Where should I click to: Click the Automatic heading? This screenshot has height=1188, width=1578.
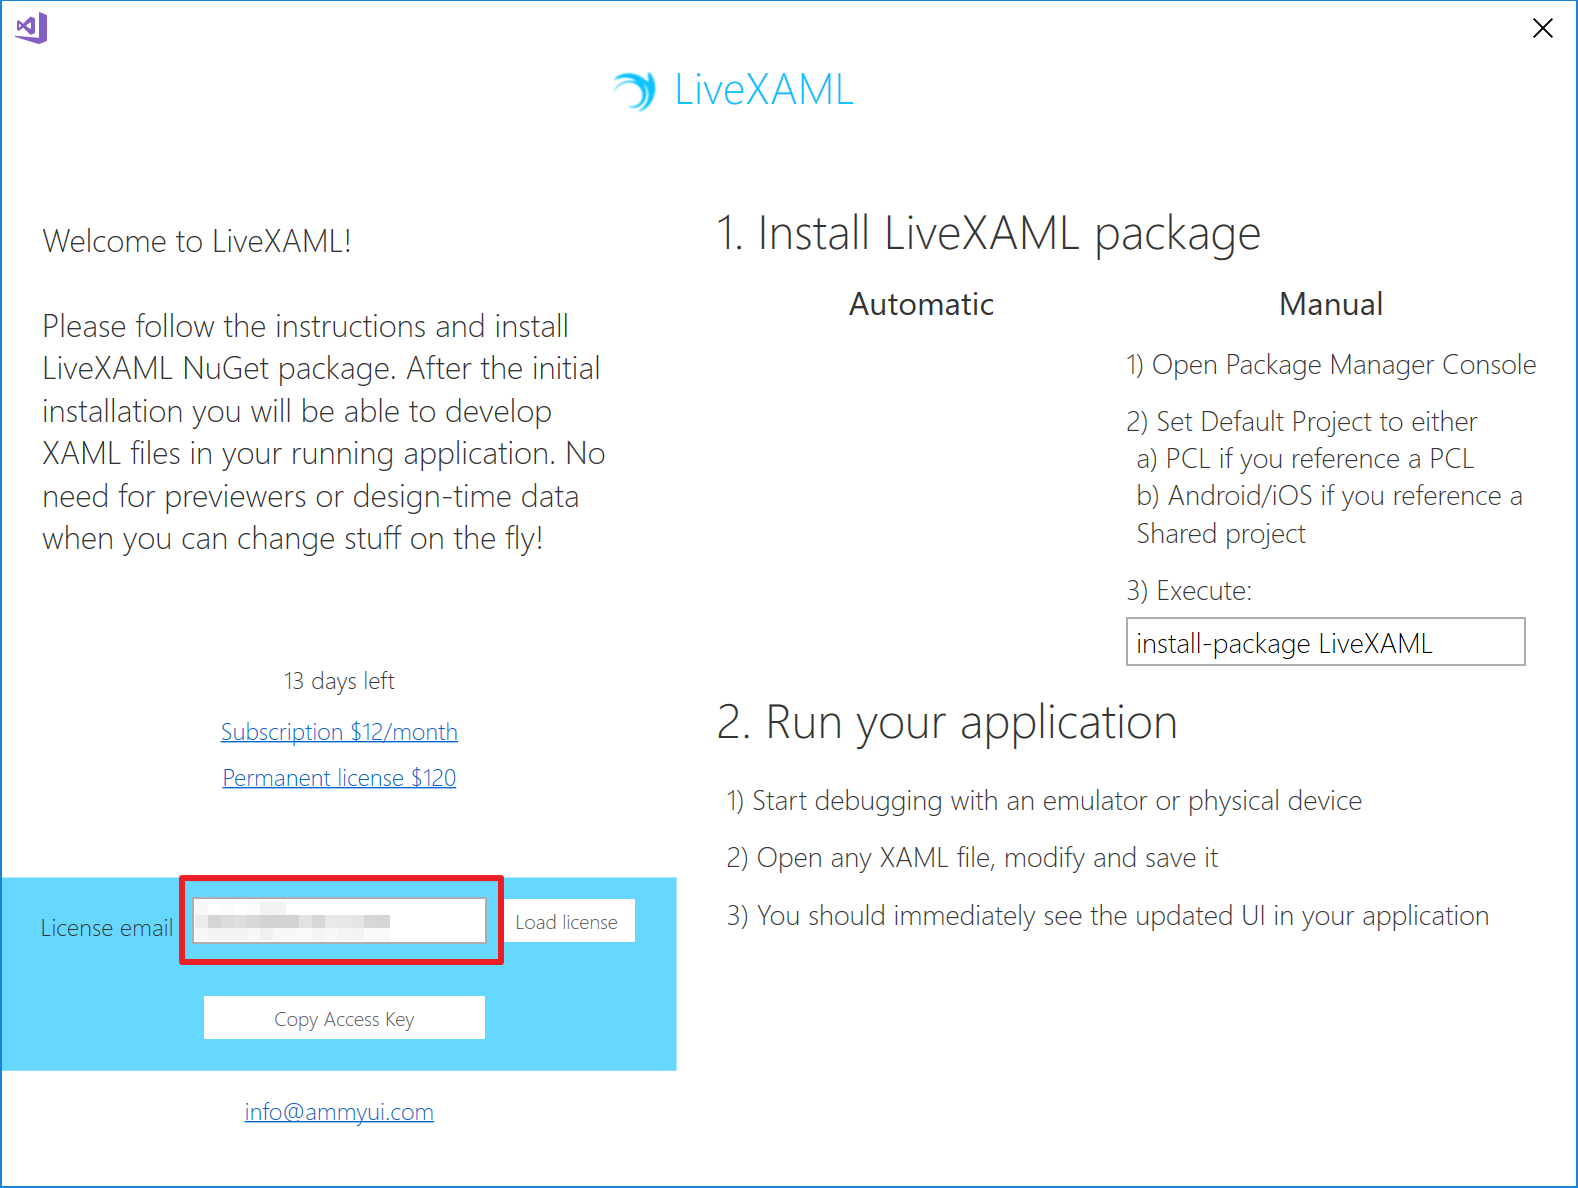click(x=921, y=304)
